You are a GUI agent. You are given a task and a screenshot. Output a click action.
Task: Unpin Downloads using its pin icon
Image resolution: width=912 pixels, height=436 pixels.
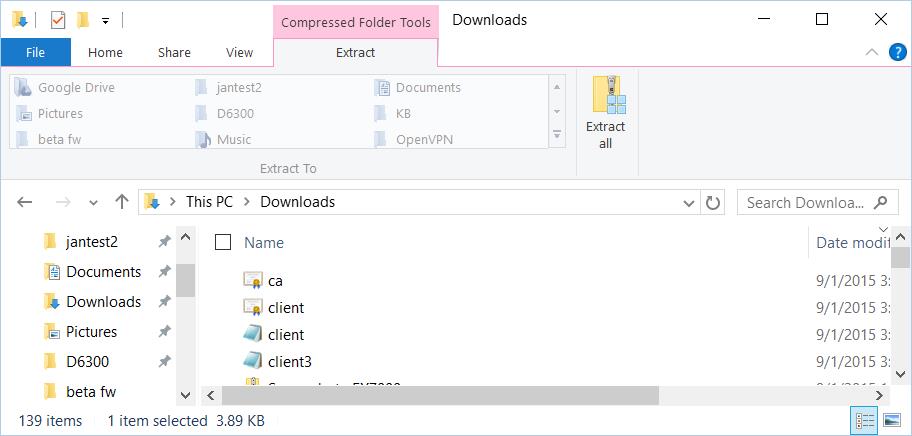click(164, 301)
